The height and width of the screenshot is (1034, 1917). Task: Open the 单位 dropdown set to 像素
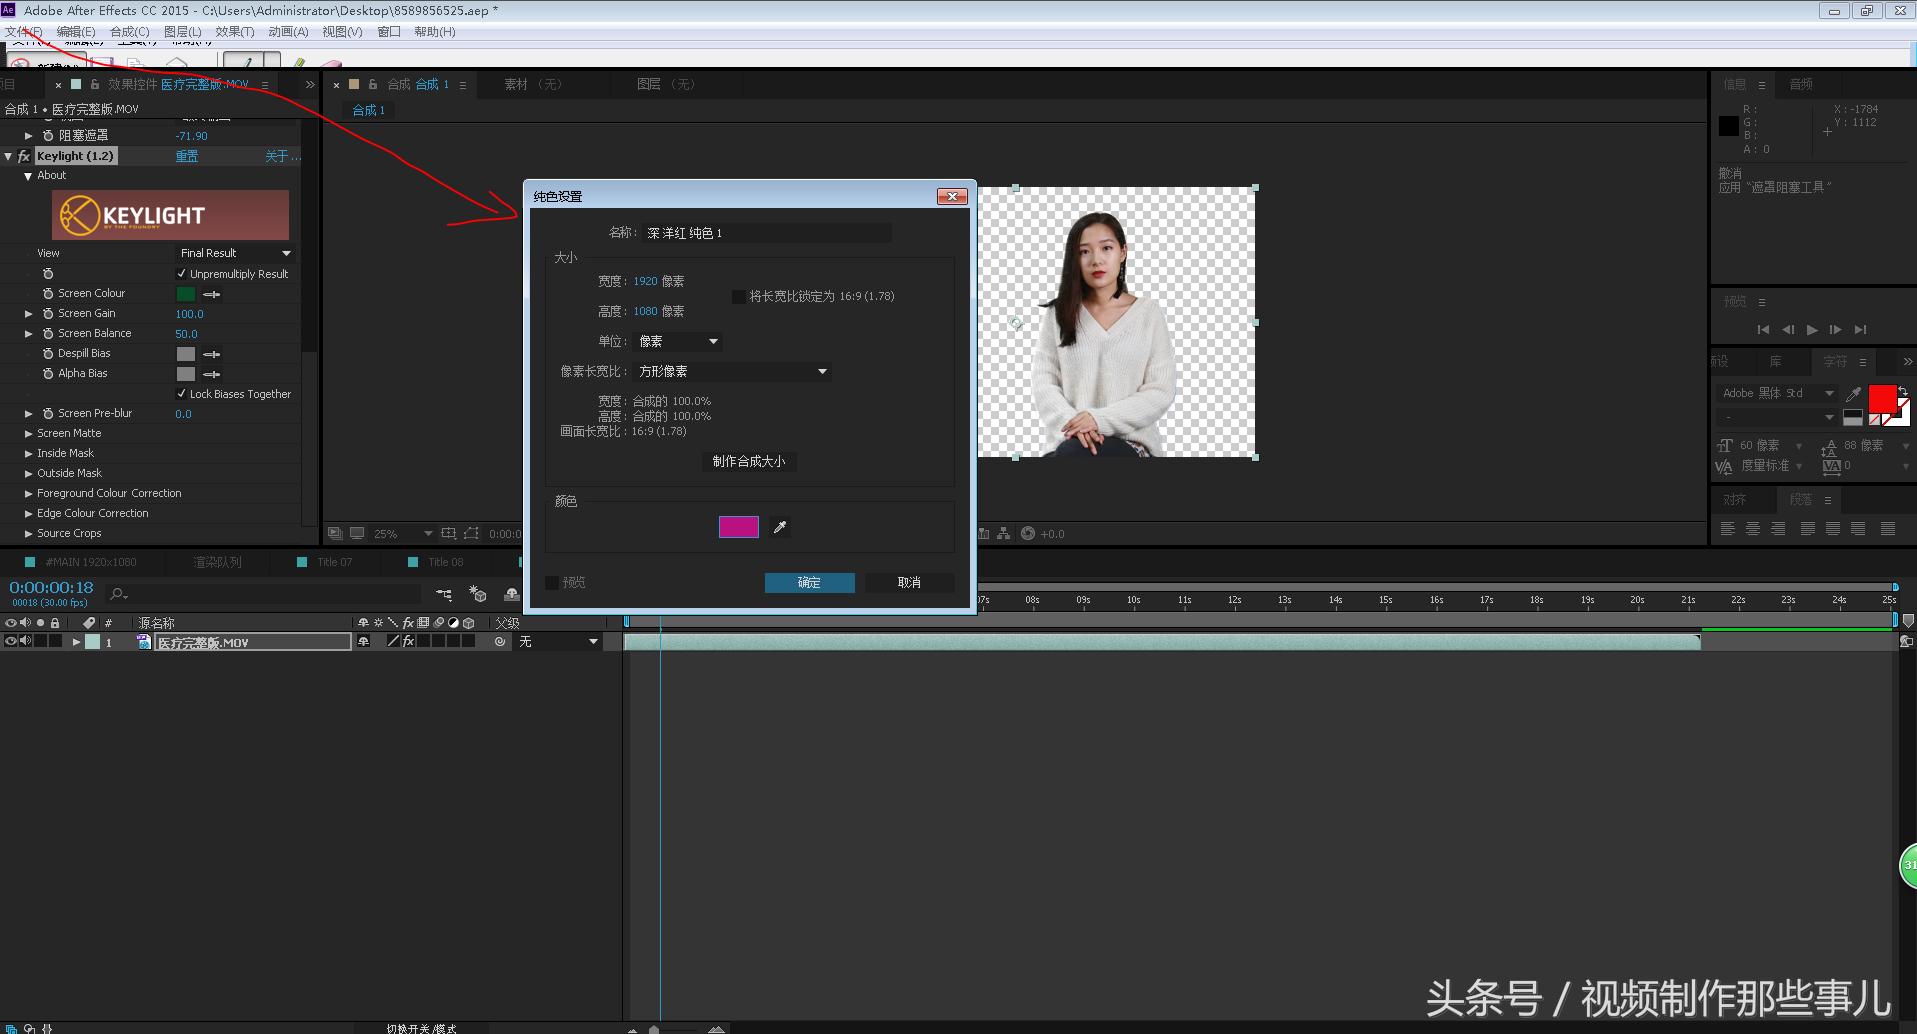coord(677,341)
